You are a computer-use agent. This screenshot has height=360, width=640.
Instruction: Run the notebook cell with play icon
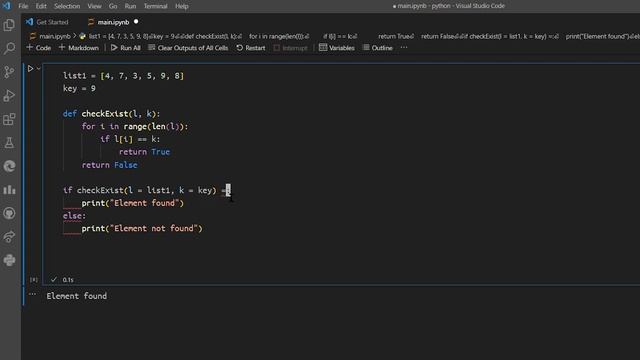click(30, 69)
